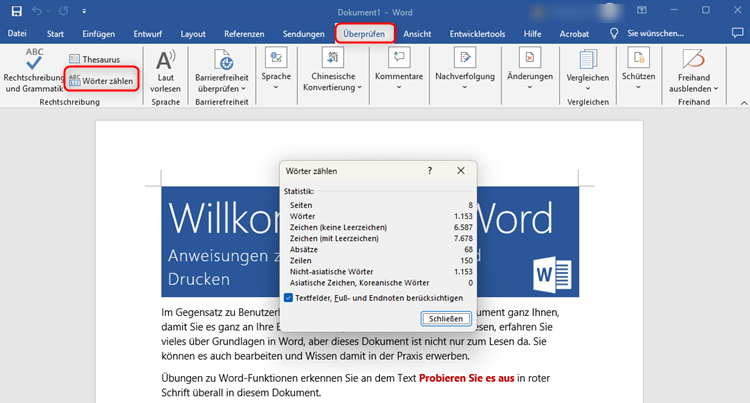This screenshot has height=403, width=750.
Task: Expand the Barrierefreiheit überprüfen dropdown arrow
Action: [243, 89]
